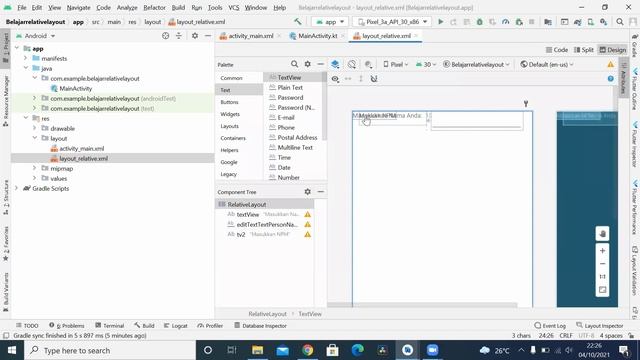Image resolution: width=640 pixels, height=360 pixels.
Task: Expand the manifests folder
Action: point(26,58)
